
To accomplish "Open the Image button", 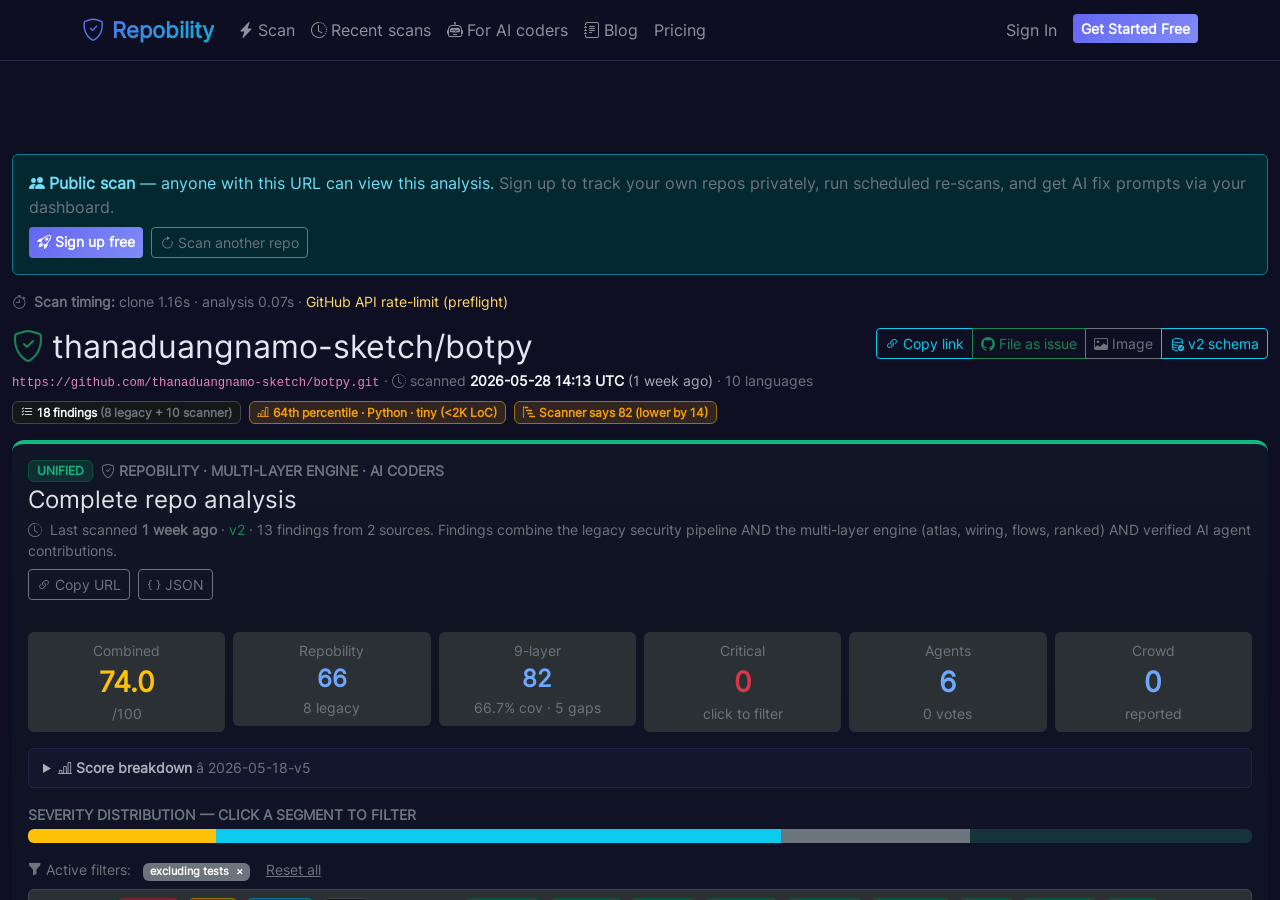I will (1123, 344).
